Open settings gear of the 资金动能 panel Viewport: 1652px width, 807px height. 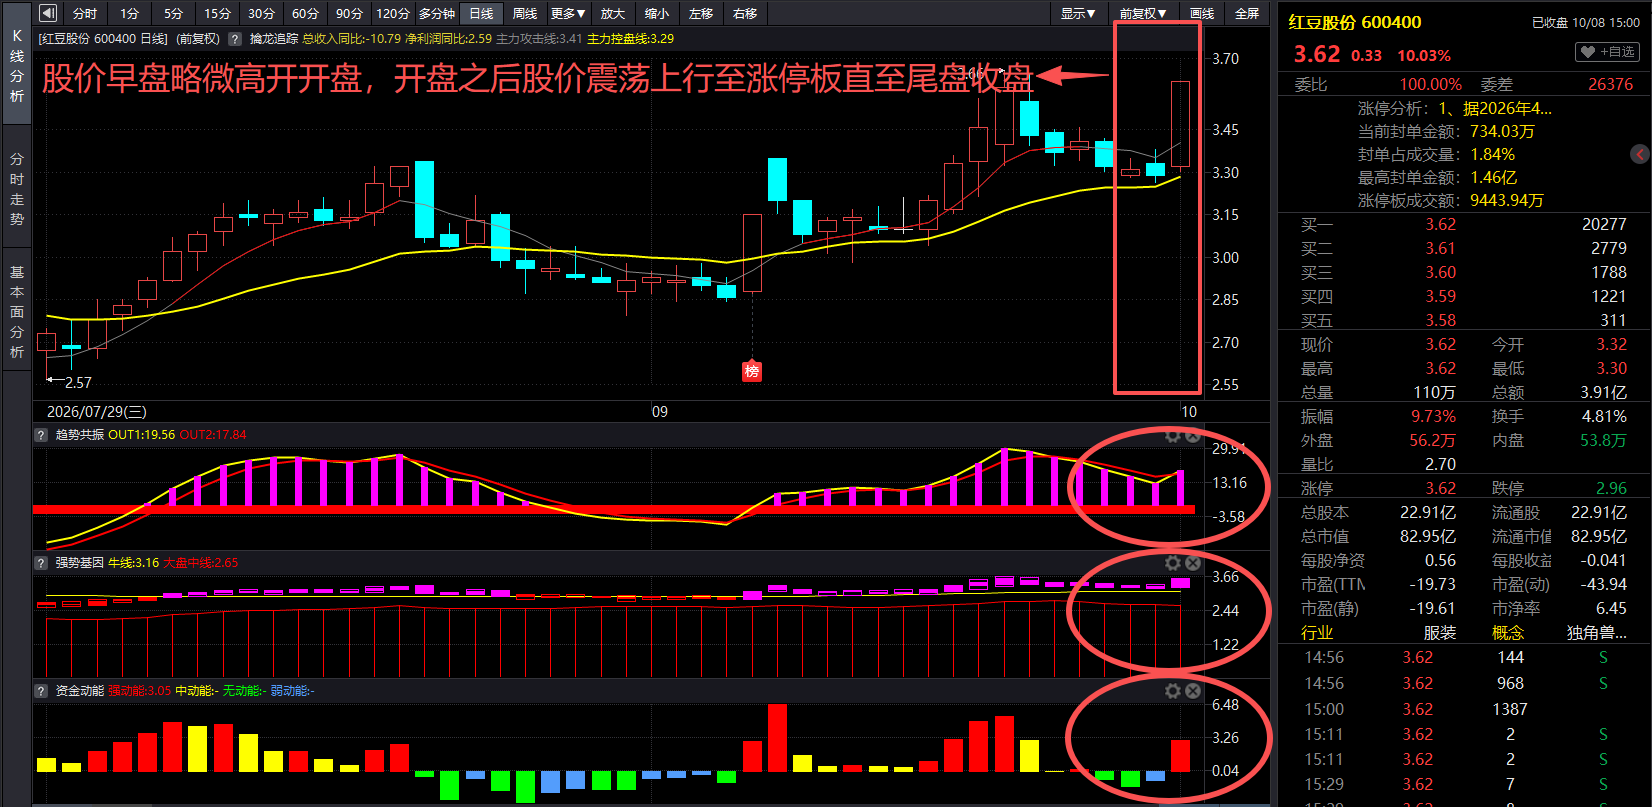(1173, 691)
